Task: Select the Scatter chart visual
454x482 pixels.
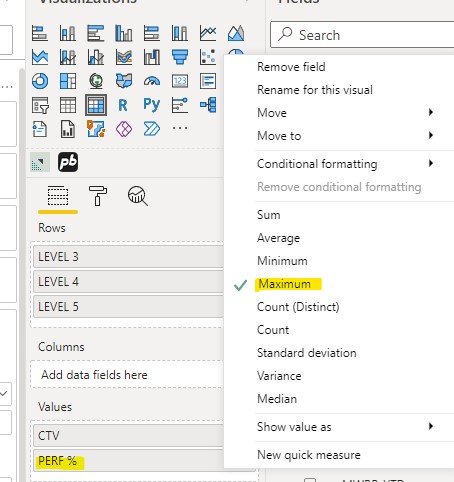Action: [x=208, y=57]
